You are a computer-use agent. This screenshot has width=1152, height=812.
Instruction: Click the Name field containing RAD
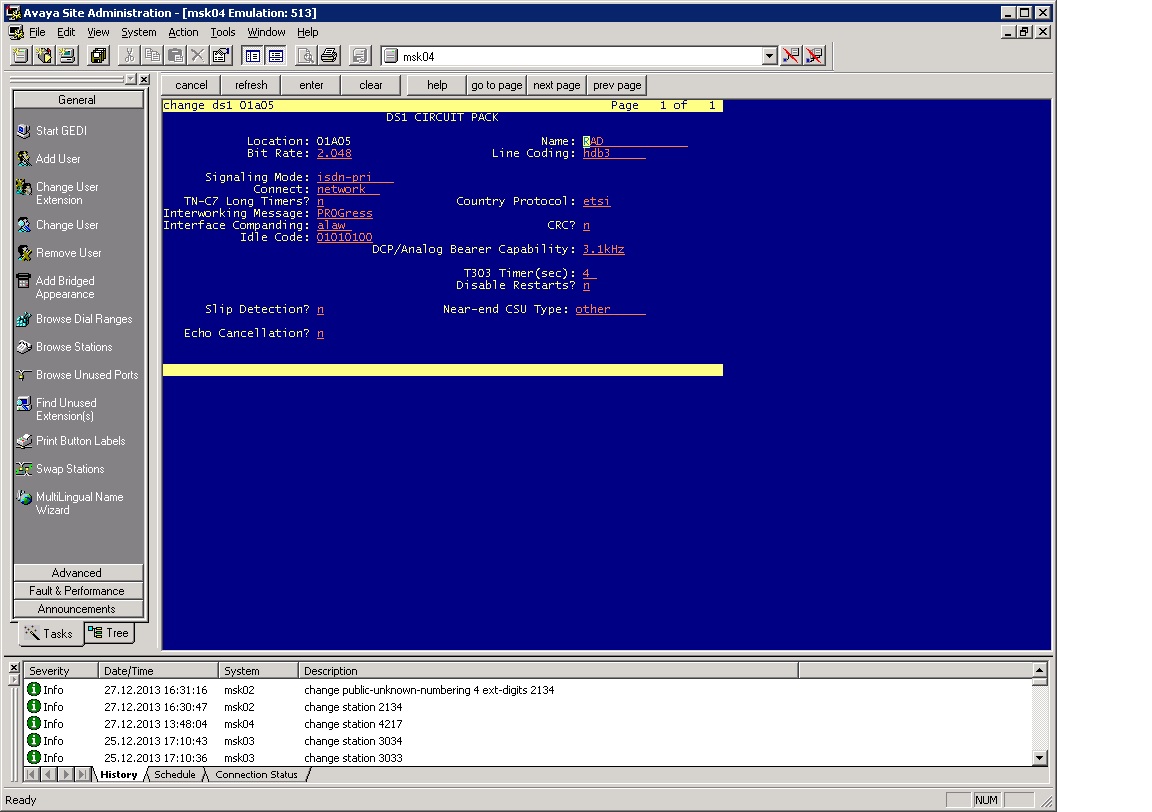pos(635,141)
